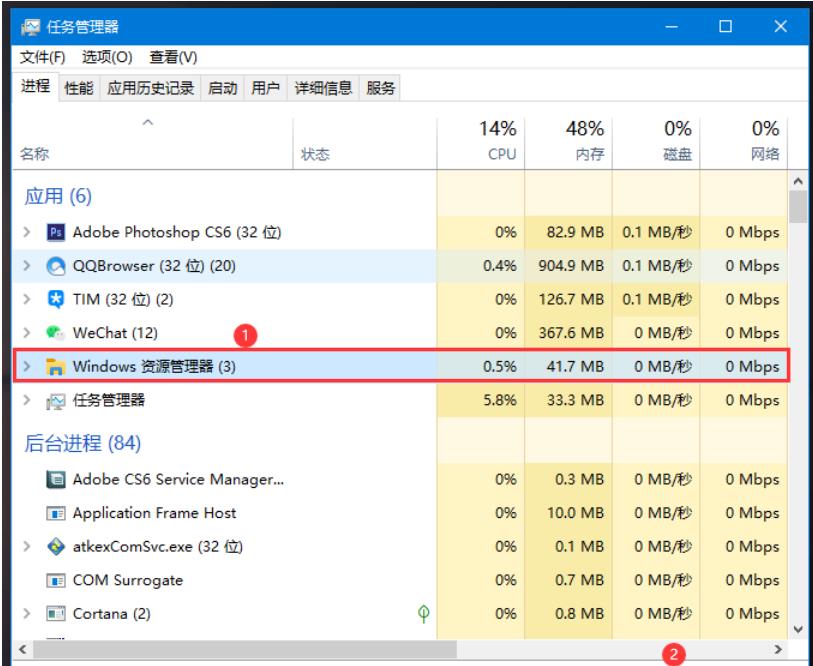Click the WeChat app icon

55,332
